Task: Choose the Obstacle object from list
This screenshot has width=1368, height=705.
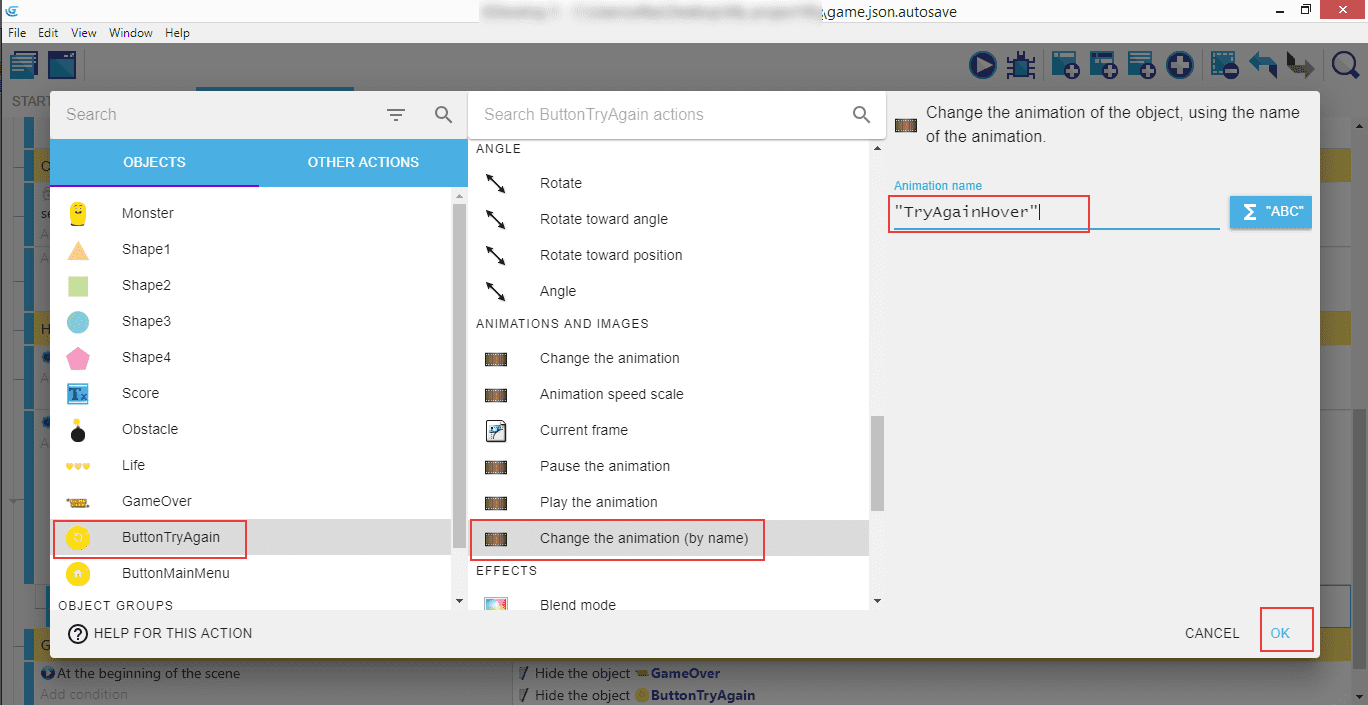Action: click(x=150, y=429)
